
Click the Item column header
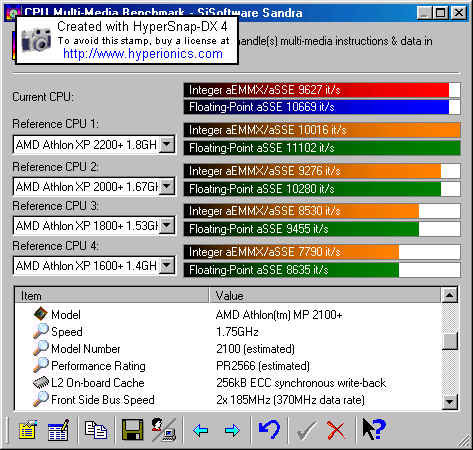tap(112, 295)
